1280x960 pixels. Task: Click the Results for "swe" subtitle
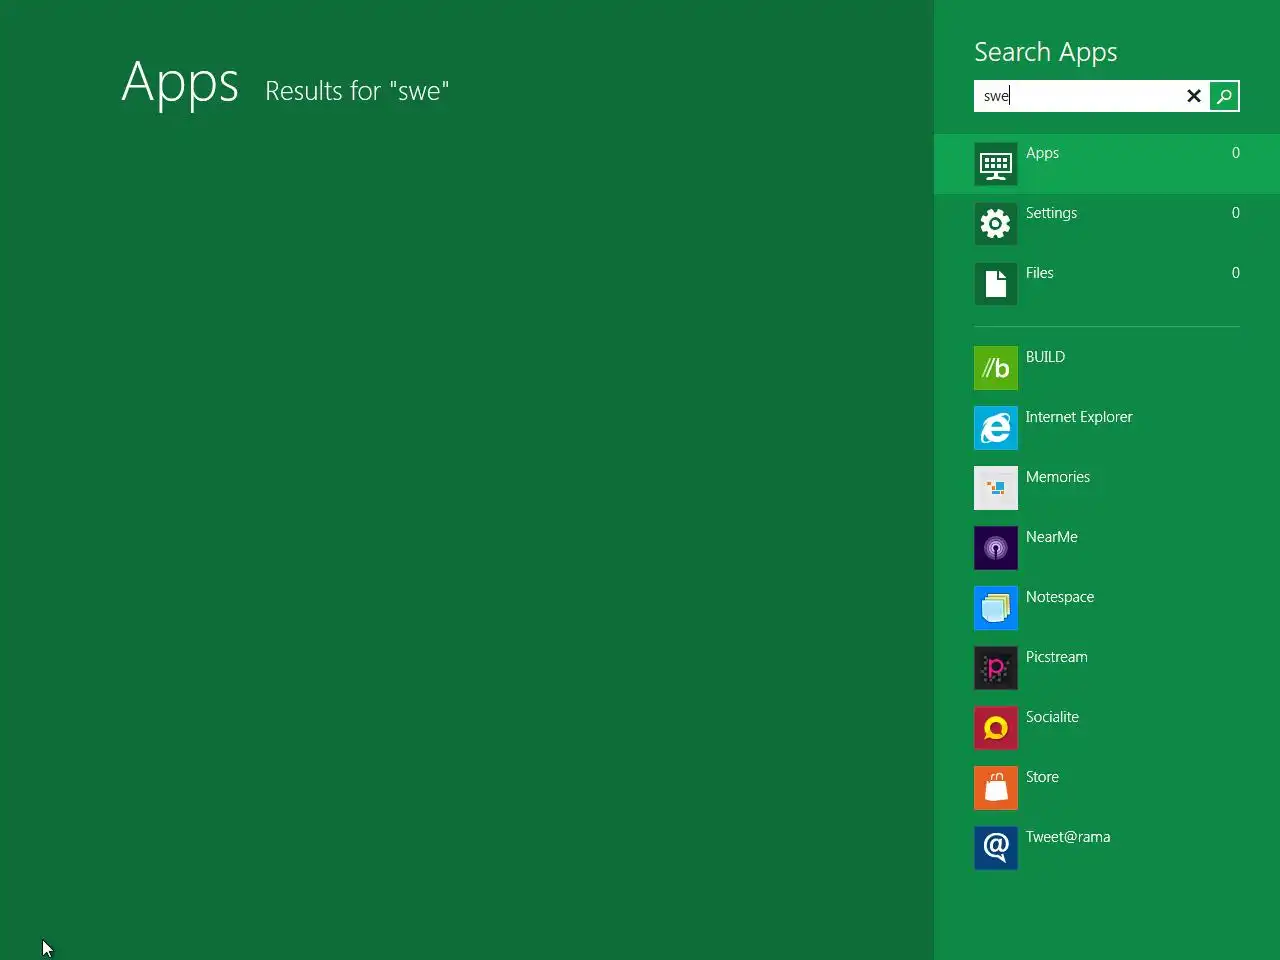[x=357, y=91]
